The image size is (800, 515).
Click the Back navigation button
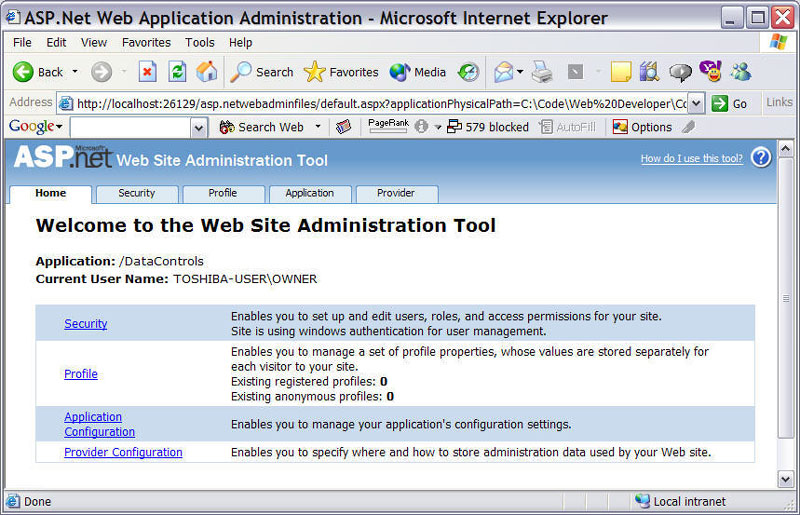[x=38, y=72]
